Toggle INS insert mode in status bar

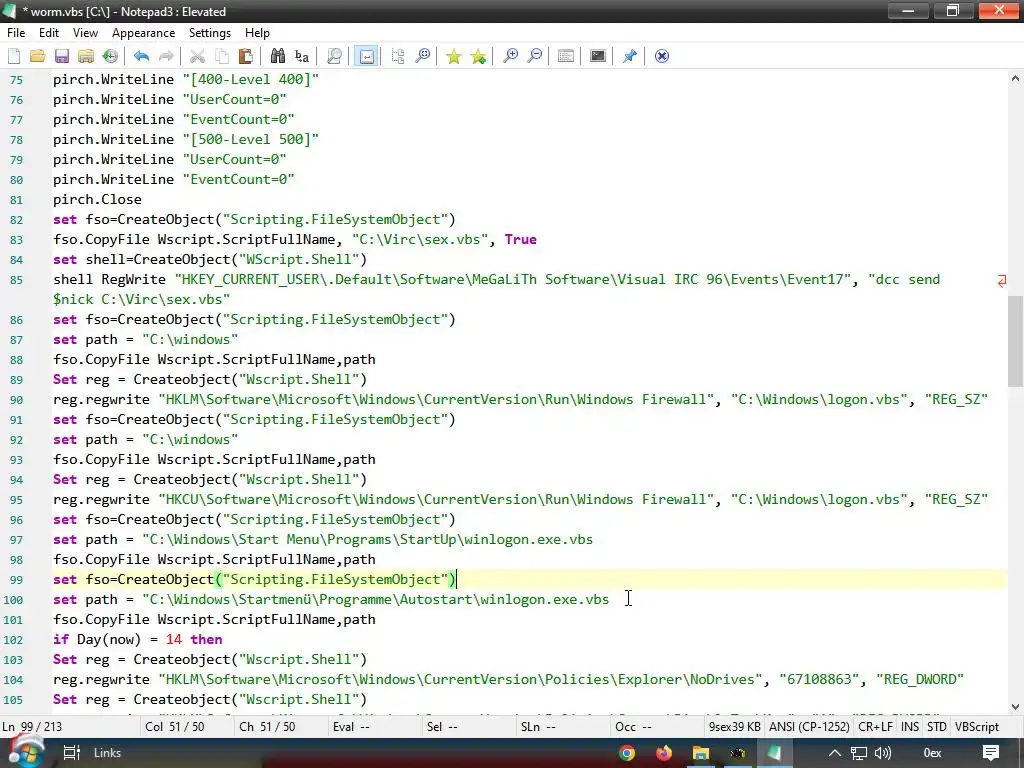(x=910, y=727)
